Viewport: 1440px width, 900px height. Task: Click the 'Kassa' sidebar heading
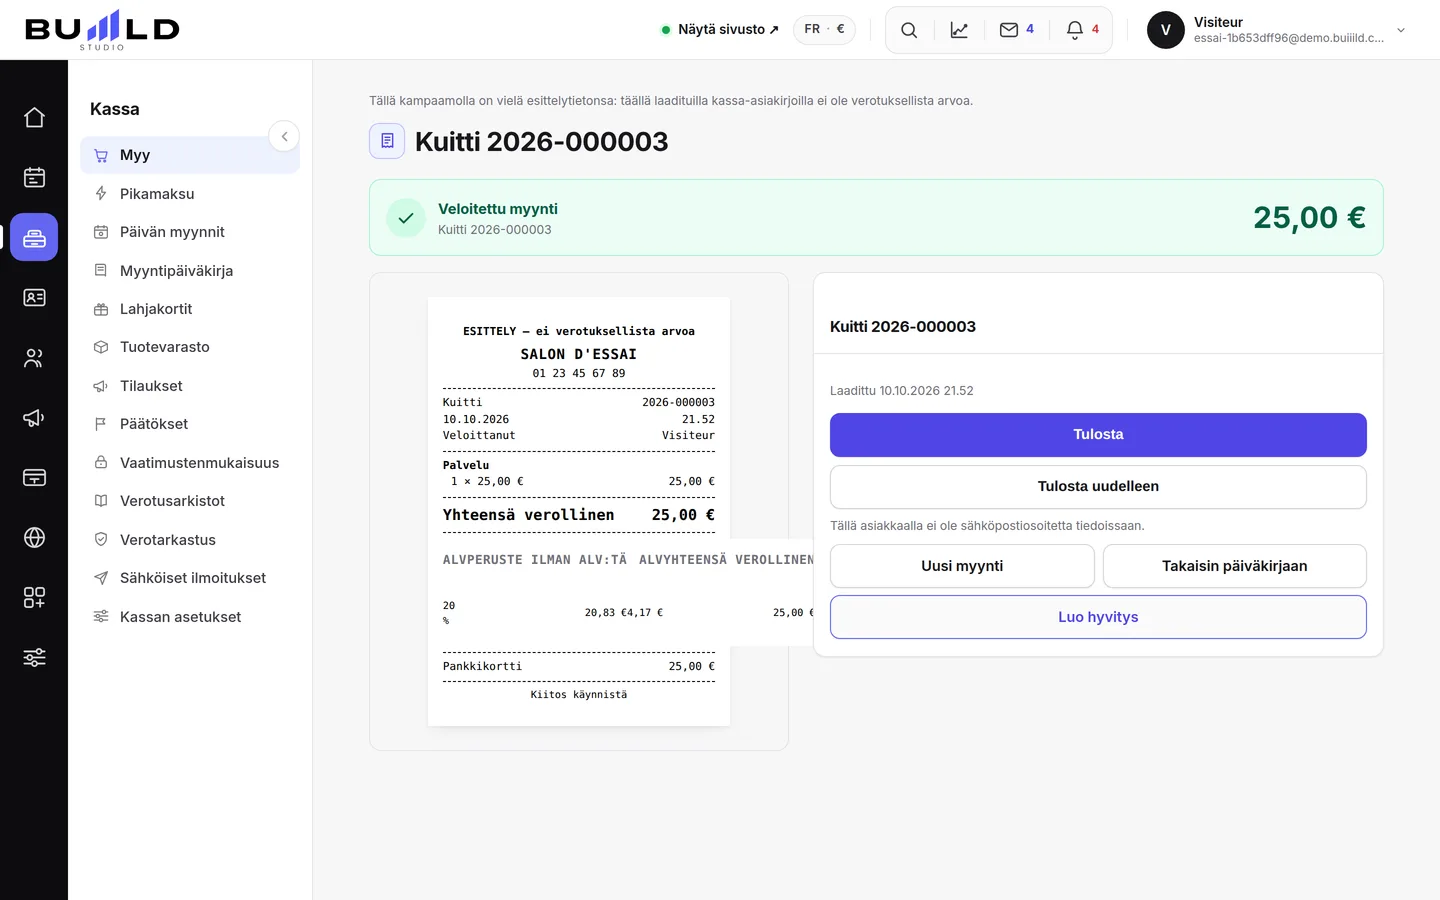(115, 109)
